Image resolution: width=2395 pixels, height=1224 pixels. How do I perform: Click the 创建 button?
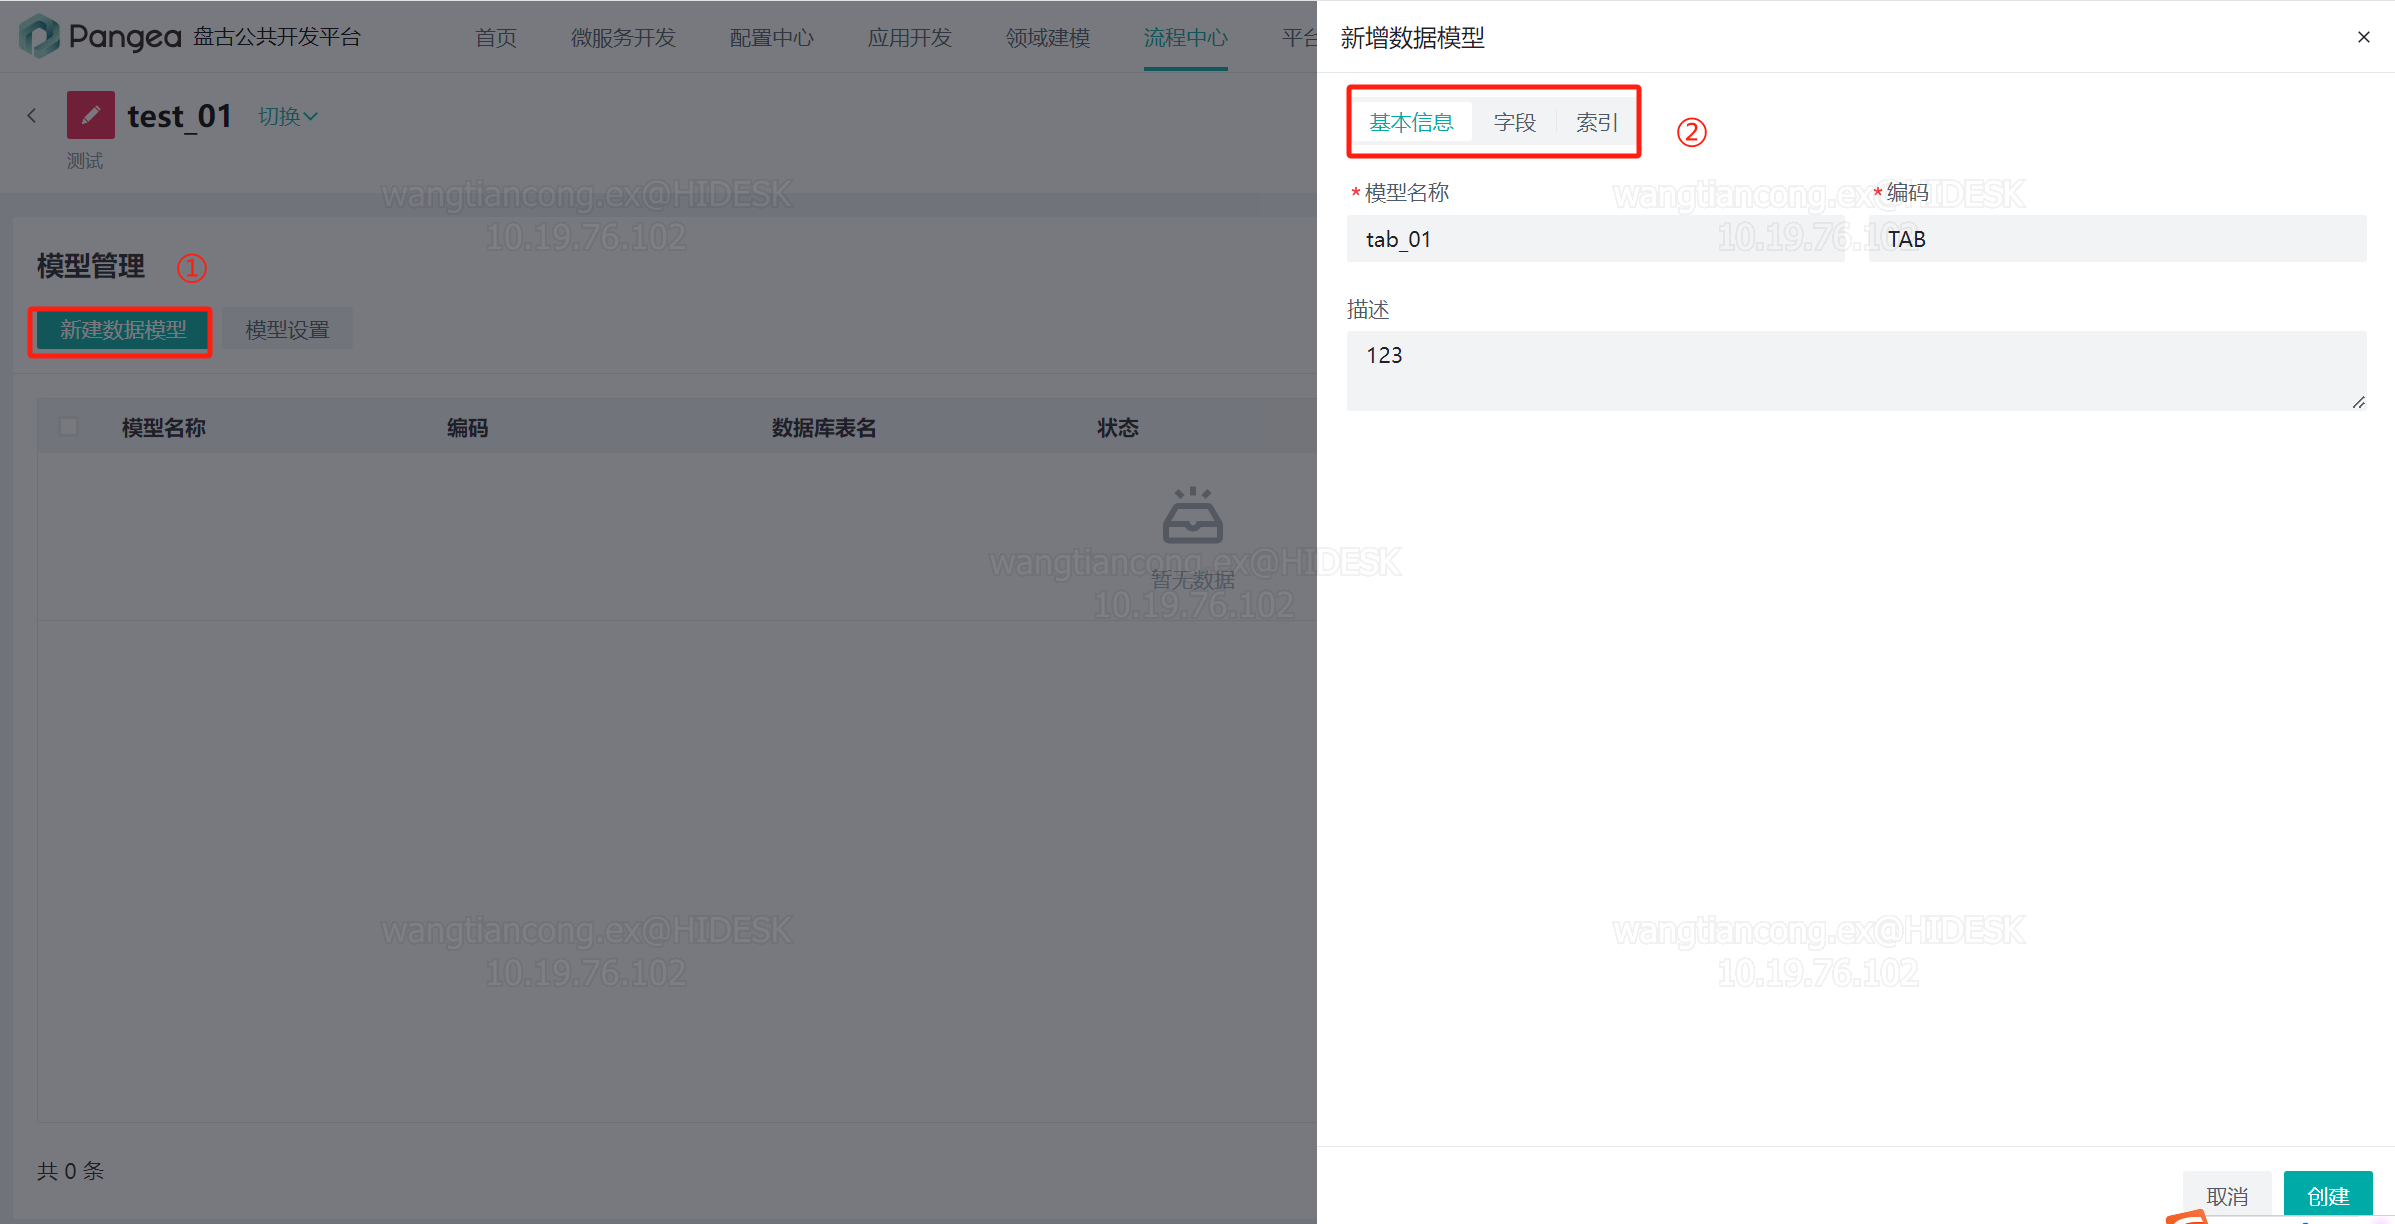pyautogui.click(x=2328, y=1196)
